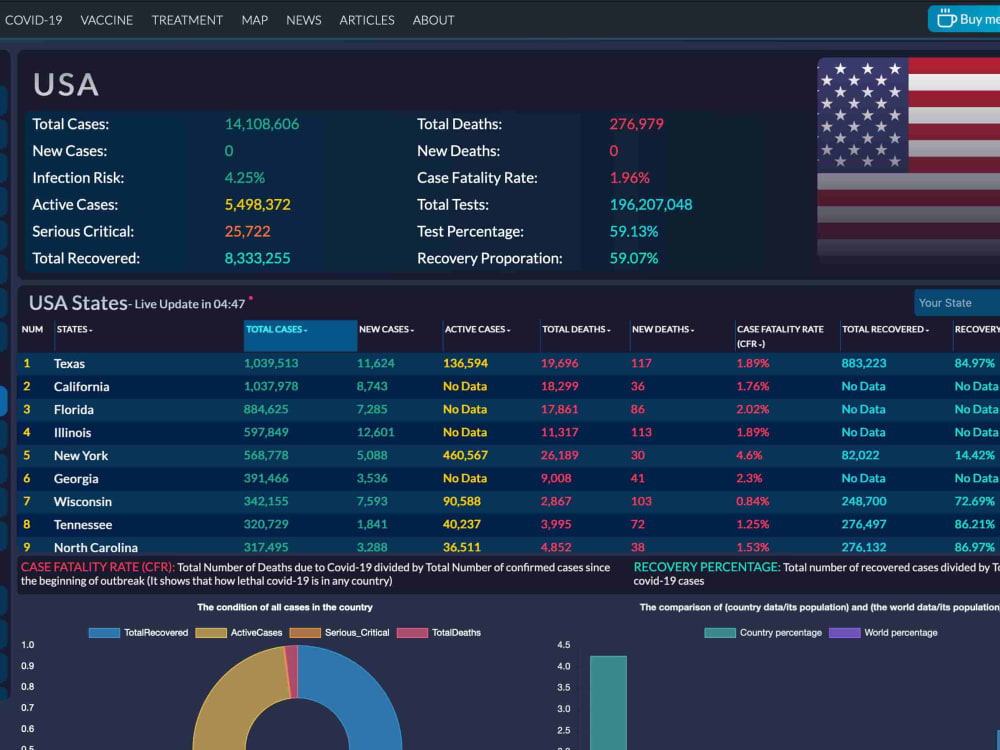Click serious critical value 25,722
Viewport: 1000px width, 750px height.
pos(247,232)
